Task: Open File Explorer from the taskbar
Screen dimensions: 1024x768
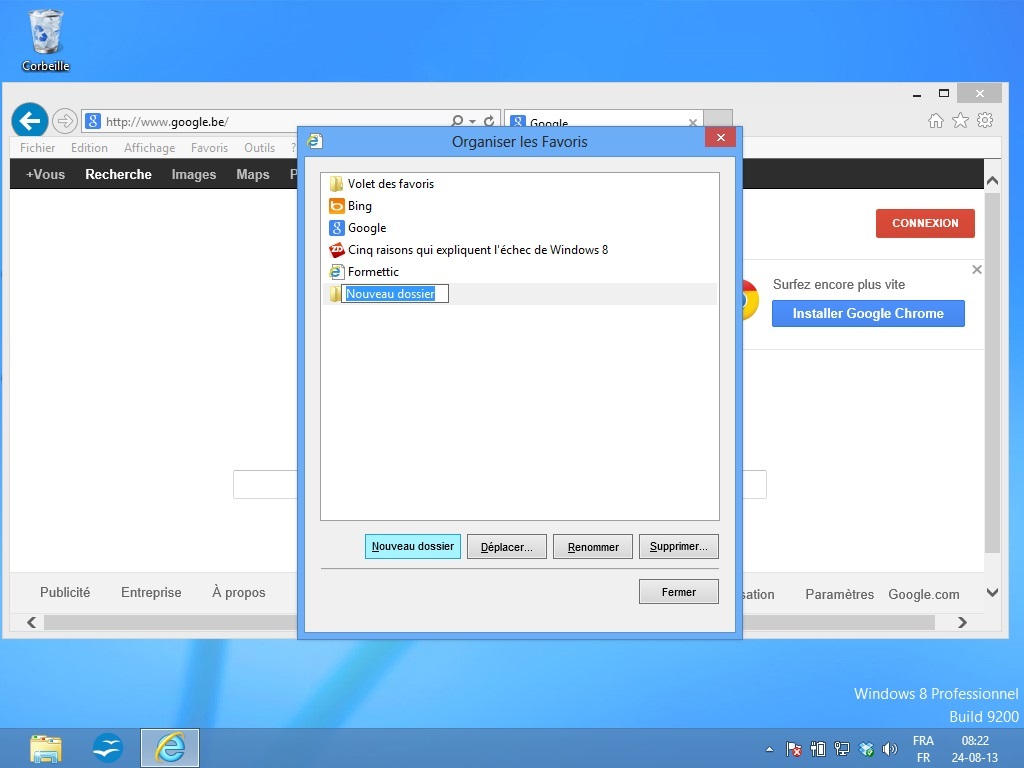Action: click(46, 748)
